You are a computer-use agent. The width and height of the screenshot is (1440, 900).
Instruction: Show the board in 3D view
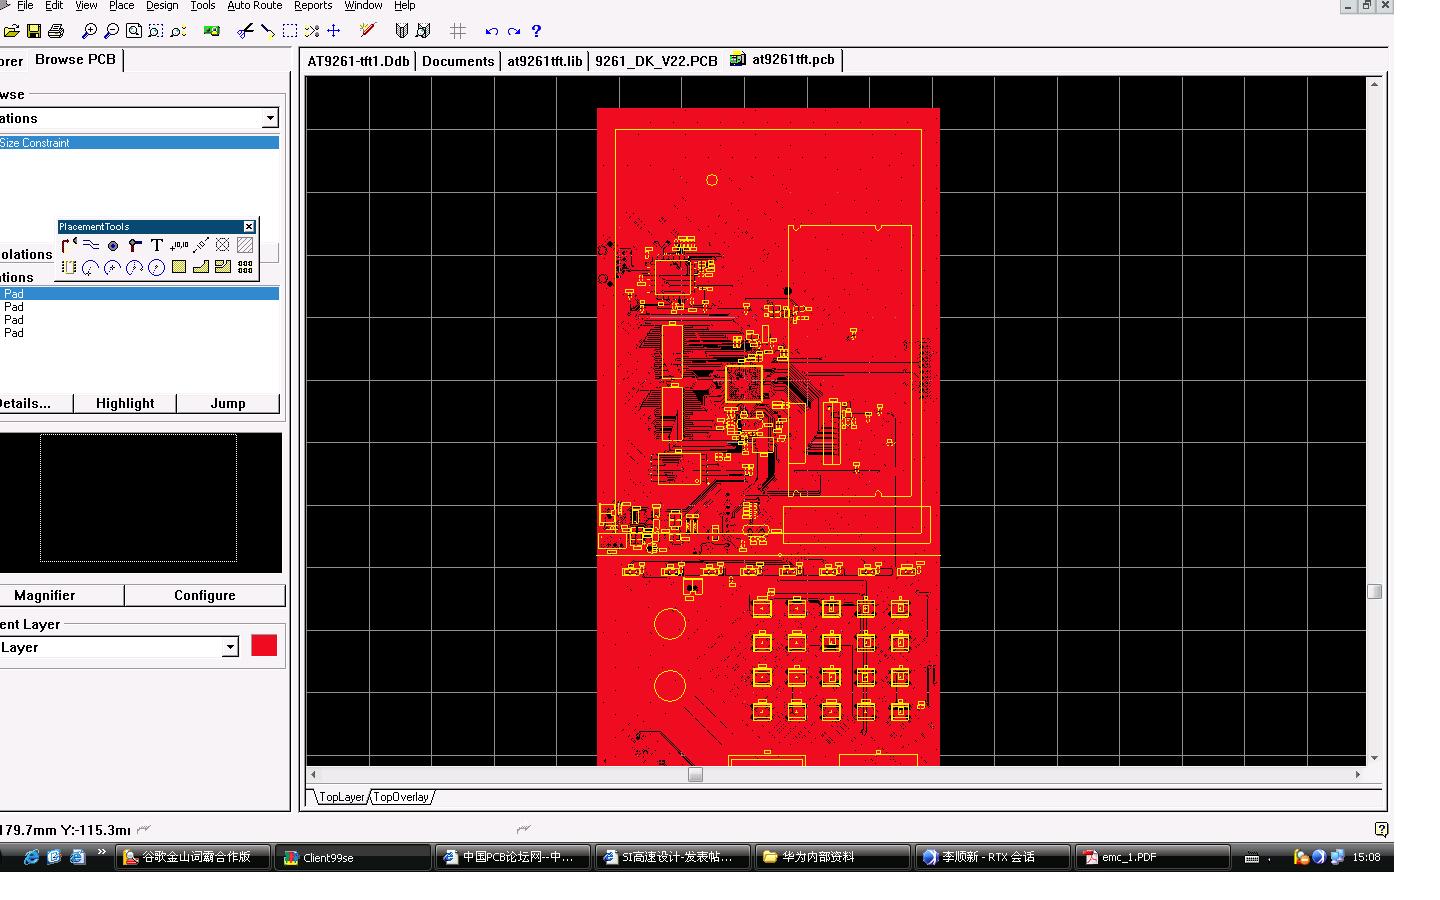point(211,31)
